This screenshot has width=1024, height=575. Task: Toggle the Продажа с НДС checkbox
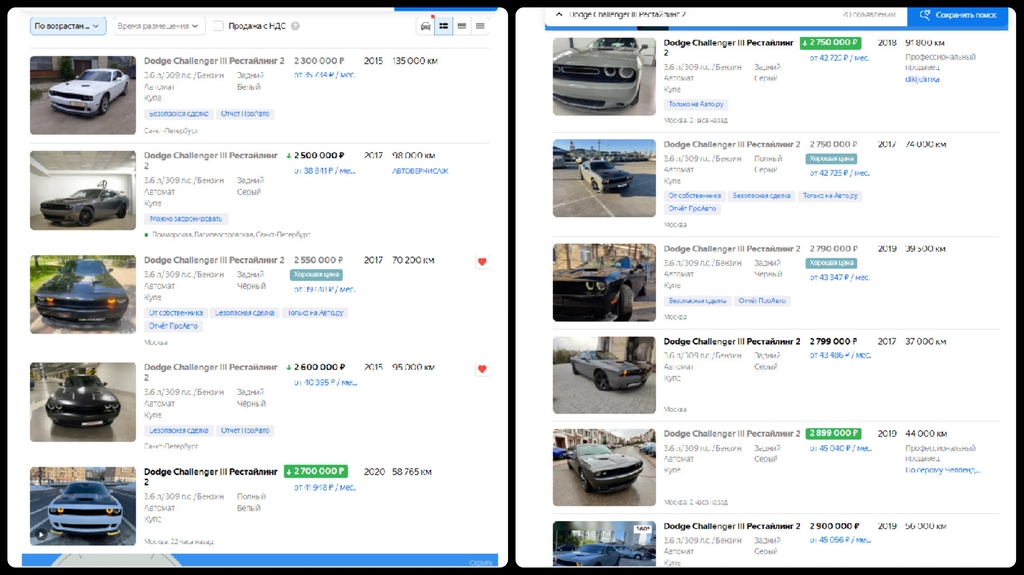[218, 26]
